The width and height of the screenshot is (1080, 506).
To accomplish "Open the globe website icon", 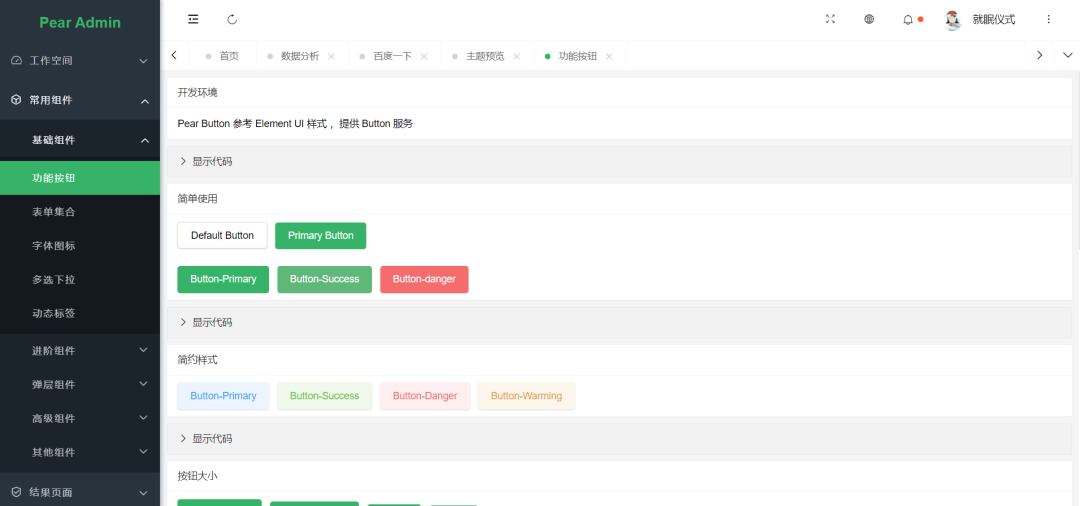I will (x=869, y=19).
